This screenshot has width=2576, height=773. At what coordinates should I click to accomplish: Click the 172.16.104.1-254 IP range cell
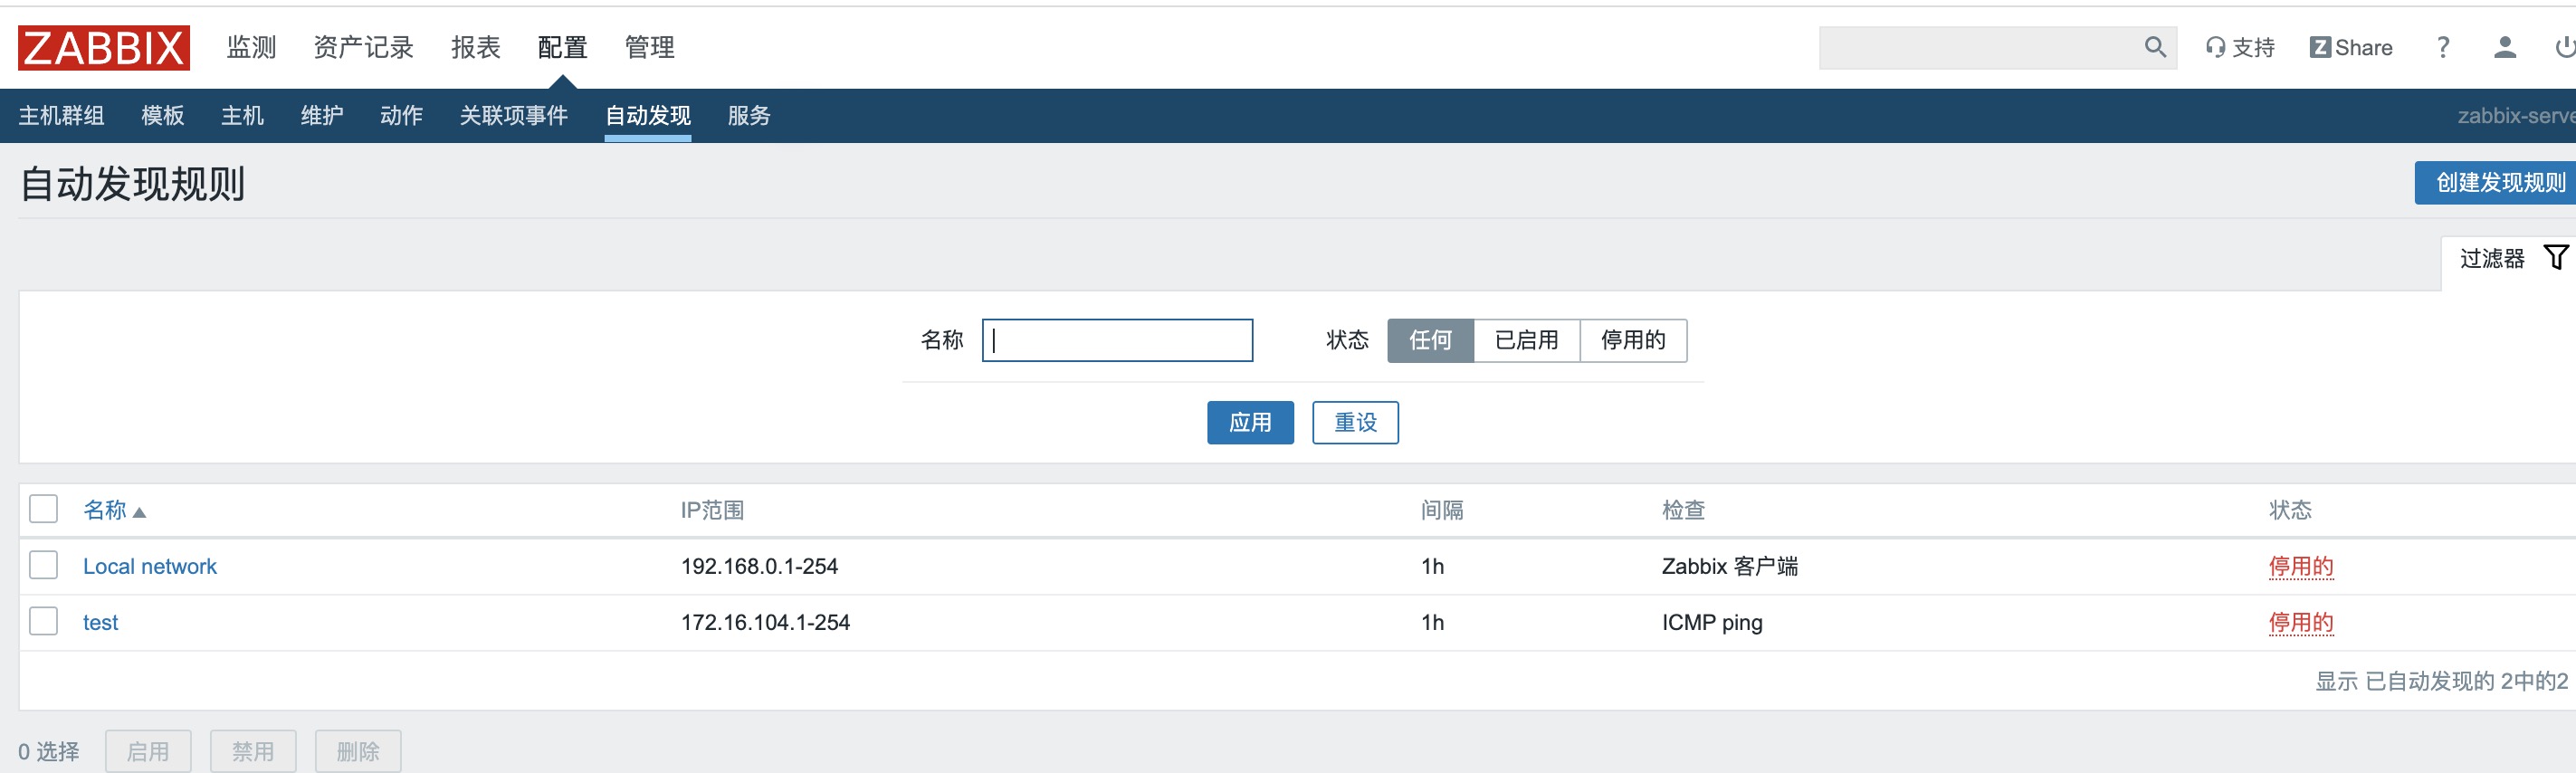point(765,622)
